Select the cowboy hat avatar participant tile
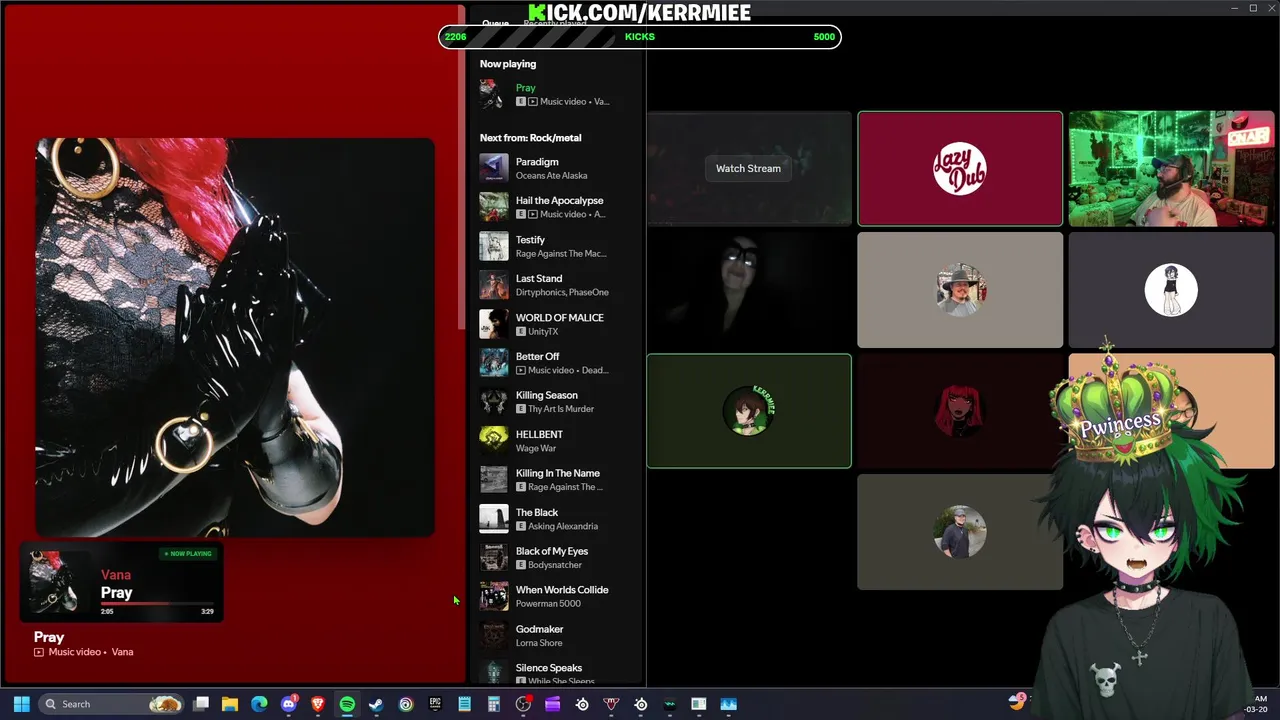The width and height of the screenshot is (1280, 720). (x=960, y=290)
